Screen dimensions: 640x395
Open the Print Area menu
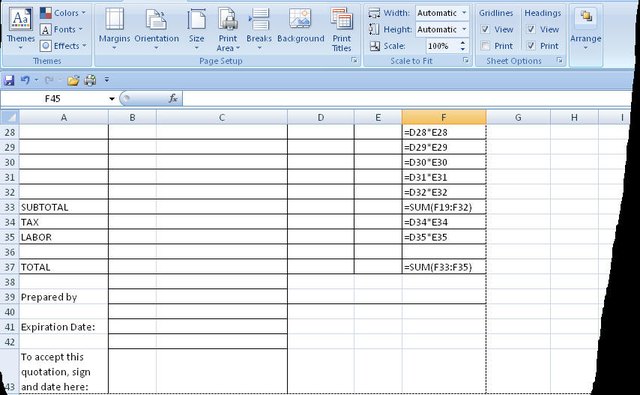[x=228, y=29]
